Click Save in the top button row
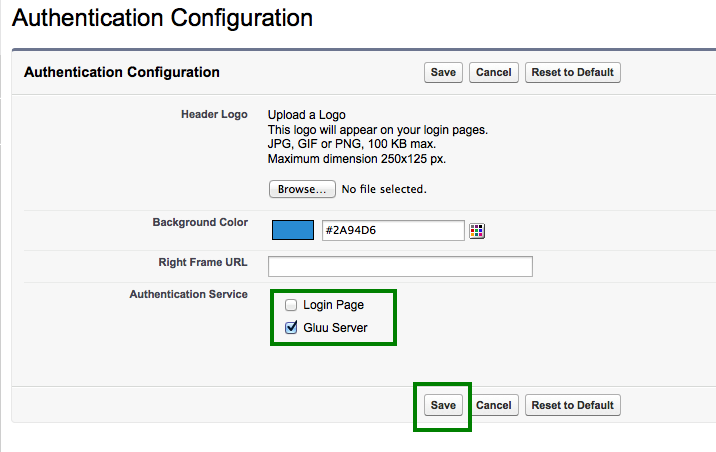Image resolution: width=716 pixels, height=452 pixels. pos(442,72)
